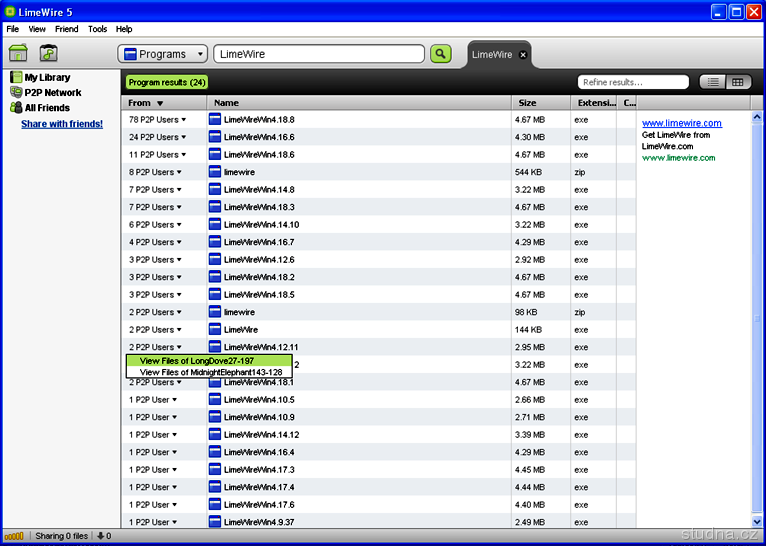
Task: Switch results to table view
Action: (738, 82)
